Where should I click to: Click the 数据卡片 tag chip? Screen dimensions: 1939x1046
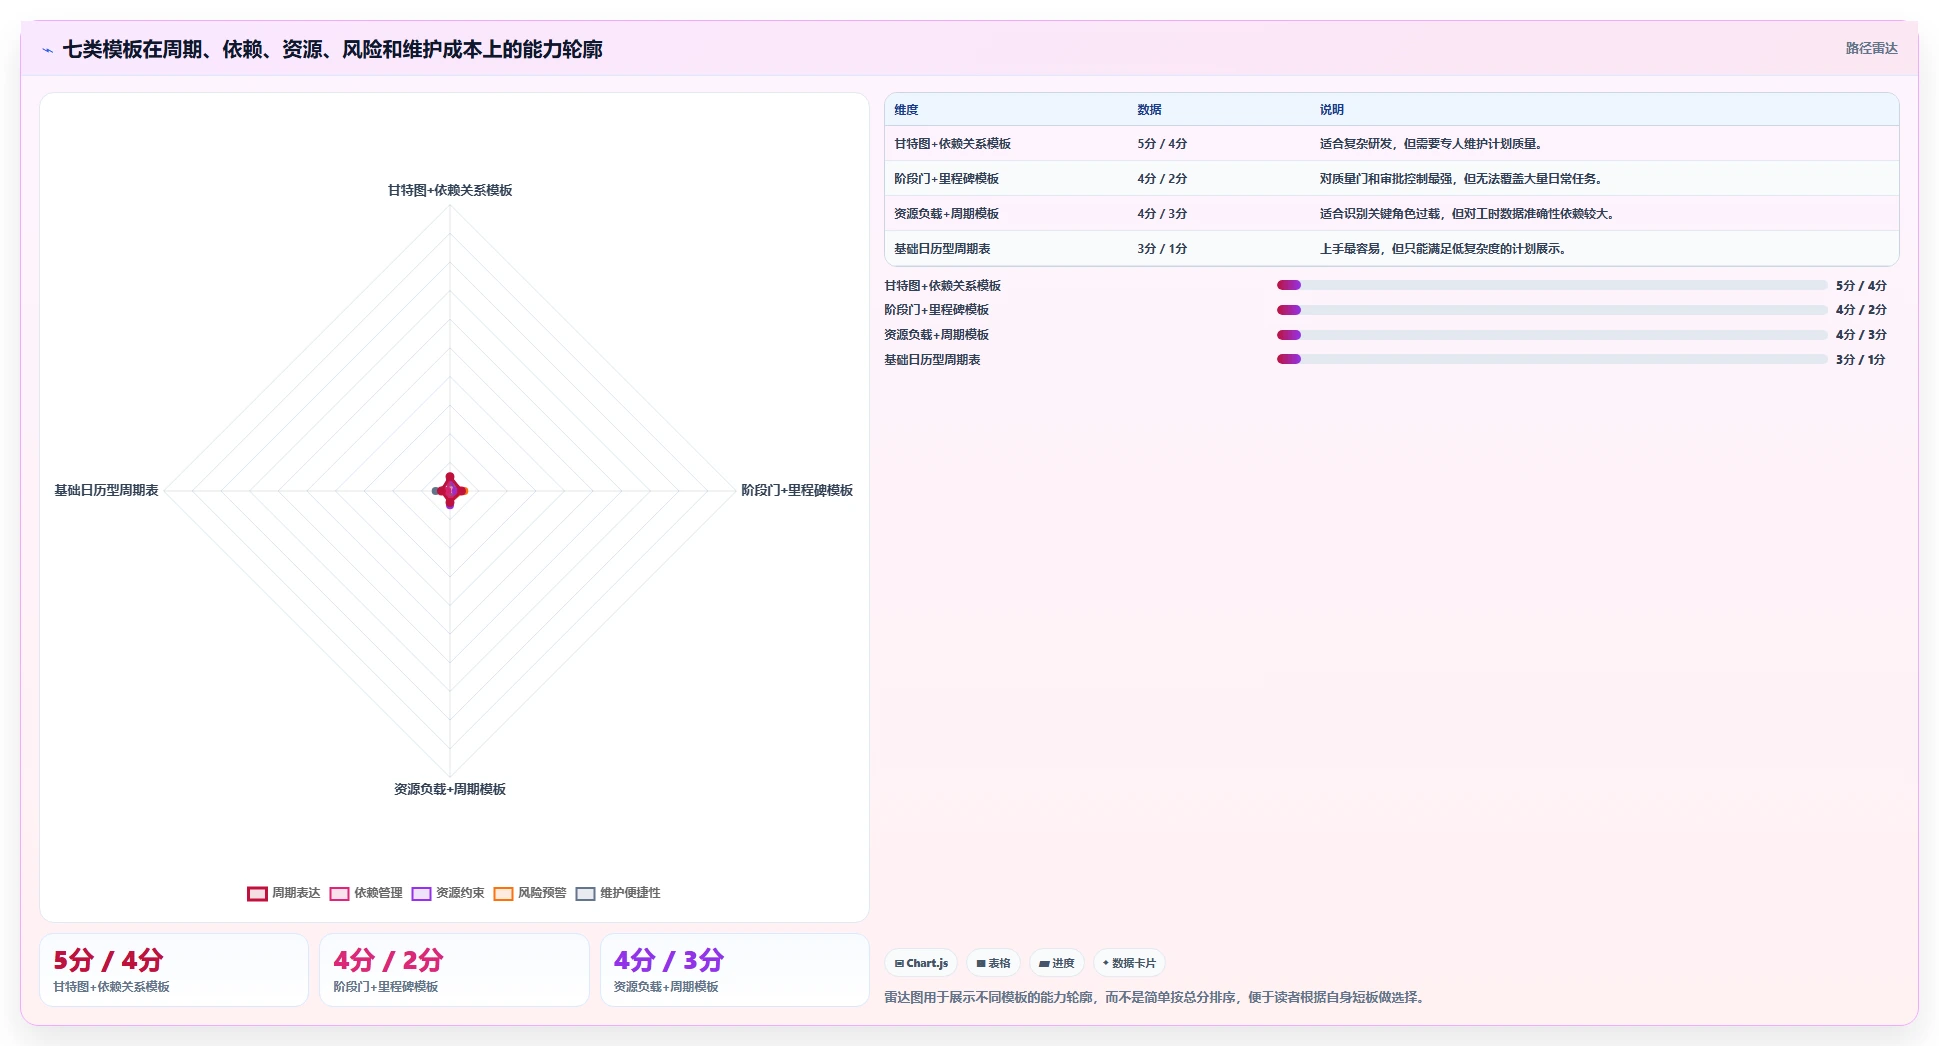click(x=1129, y=963)
